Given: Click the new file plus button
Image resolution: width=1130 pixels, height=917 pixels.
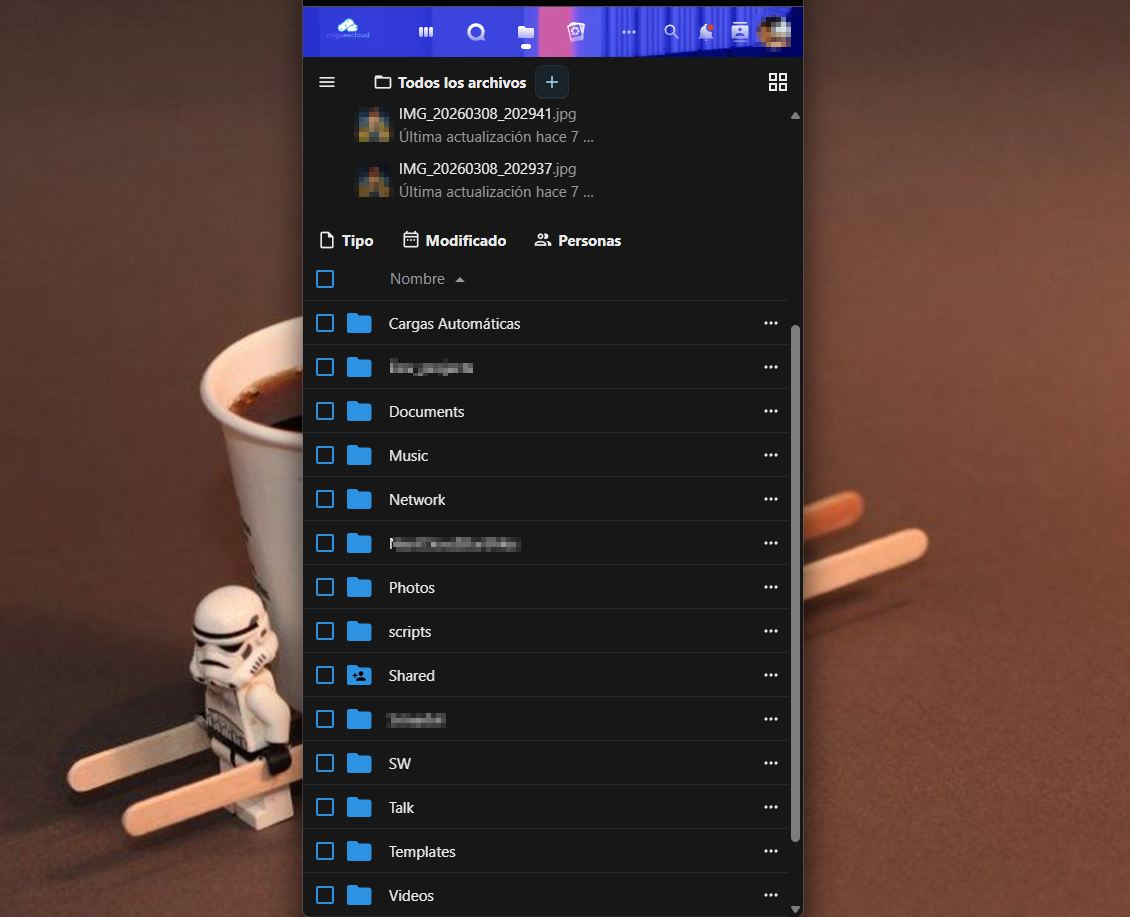Looking at the screenshot, I should 552,82.
